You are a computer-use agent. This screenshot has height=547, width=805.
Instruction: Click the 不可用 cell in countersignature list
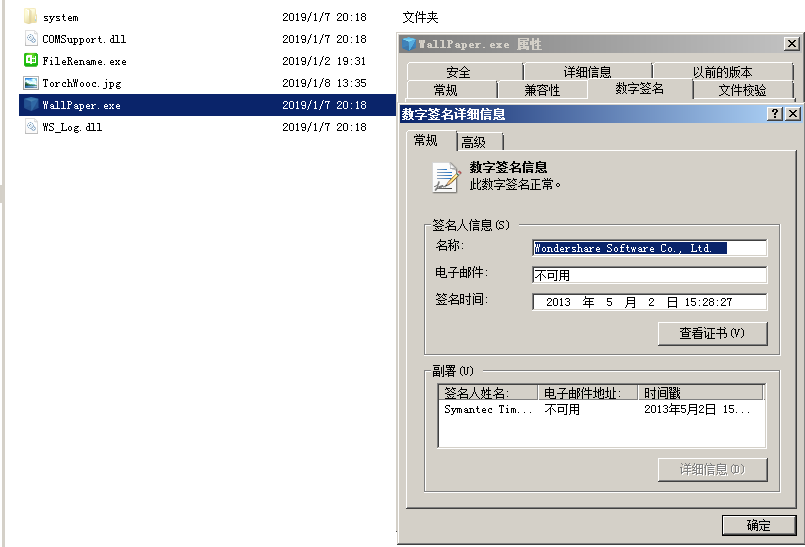pos(562,409)
